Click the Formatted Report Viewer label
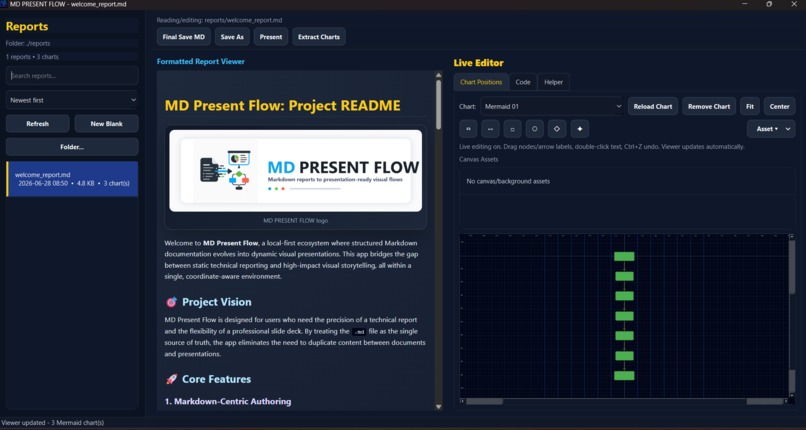Screen dimensions: 806x430 coord(200,62)
